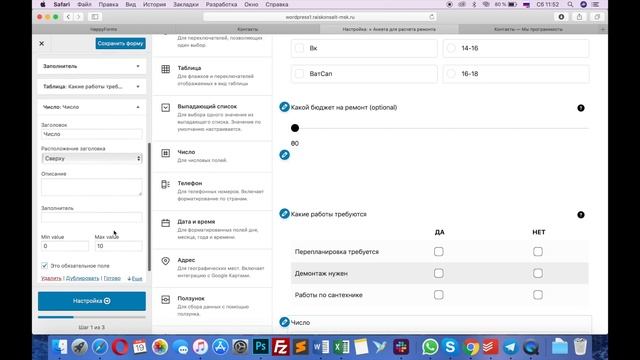Switch to the 'HappyForms' browser tab

coord(104,29)
